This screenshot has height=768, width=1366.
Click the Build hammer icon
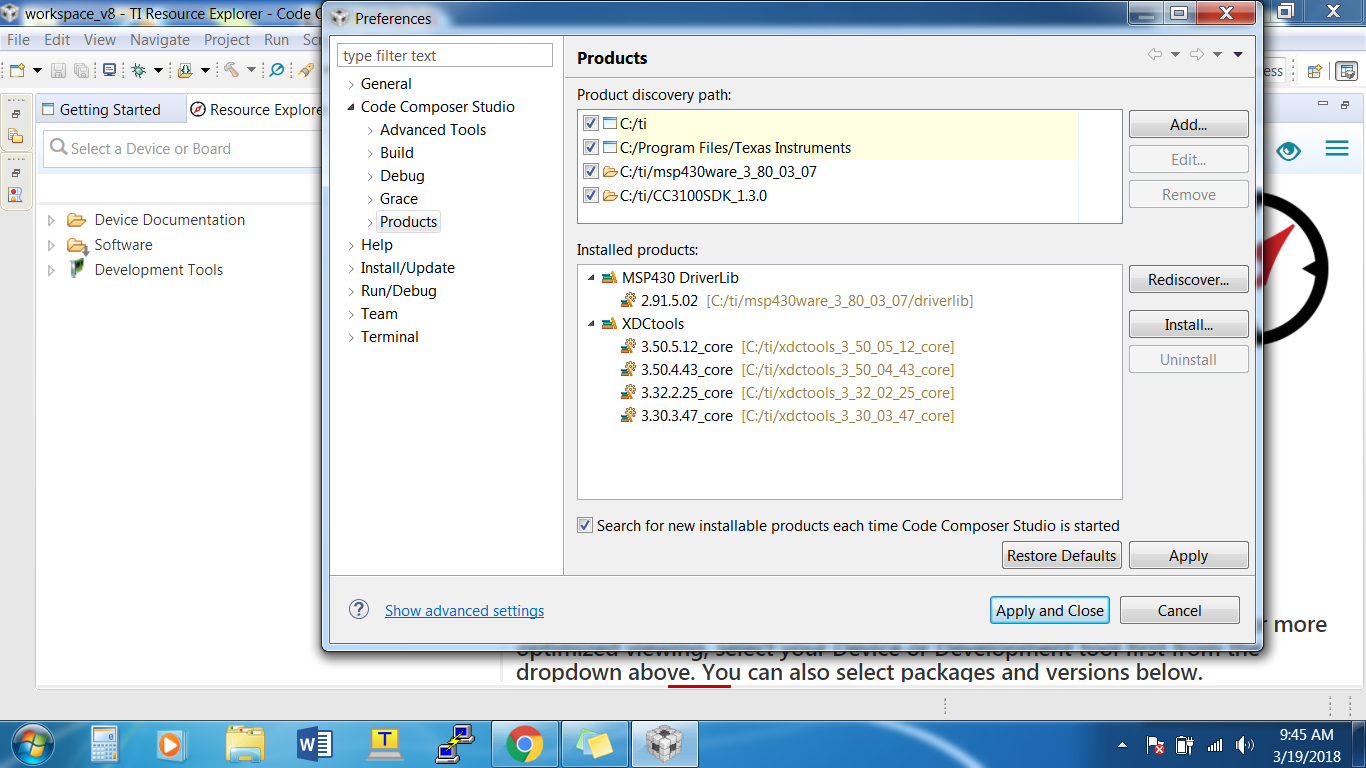coord(230,70)
